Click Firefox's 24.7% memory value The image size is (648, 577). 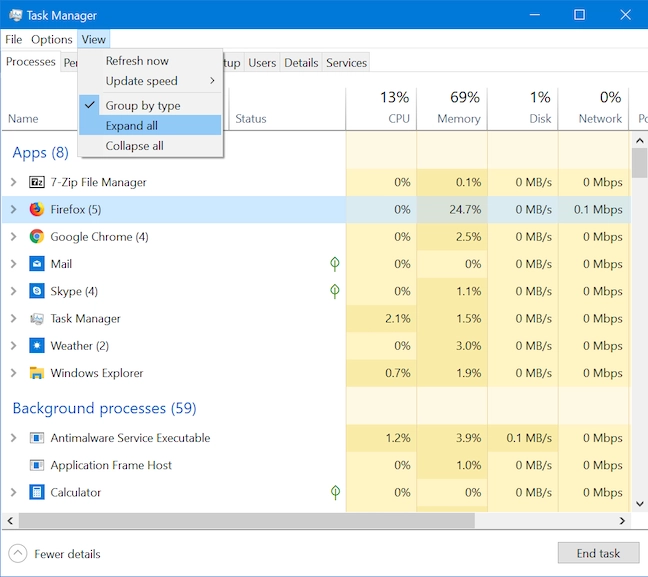point(465,210)
